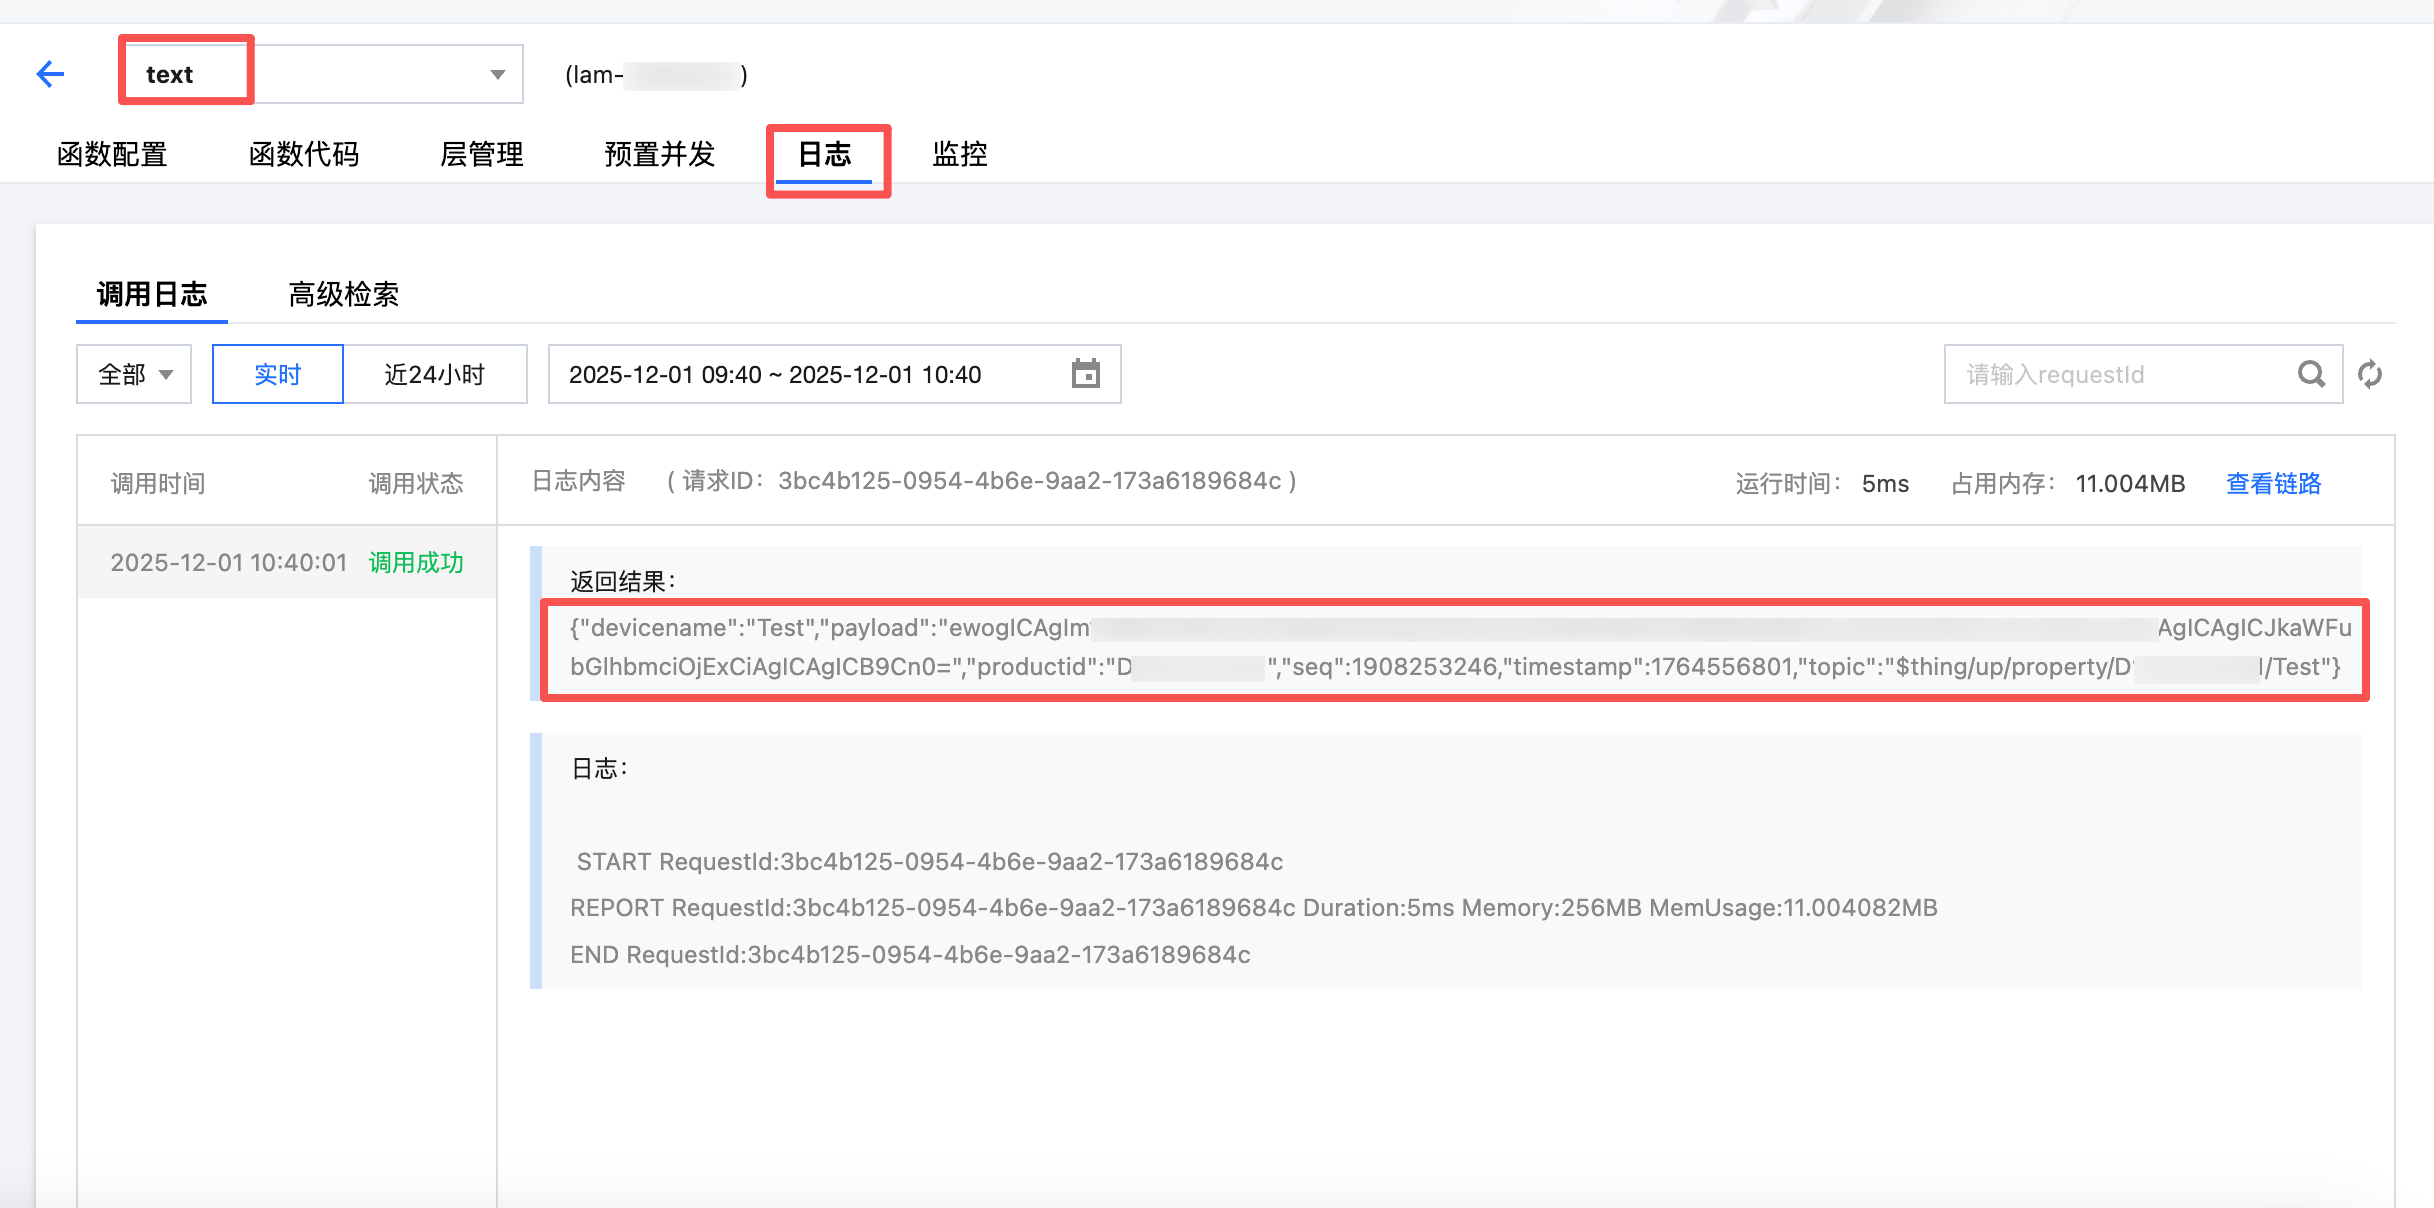This screenshot has height=1208, width=2434.
Task: Switch to the 监控 tab
Action: click(959, 154)
